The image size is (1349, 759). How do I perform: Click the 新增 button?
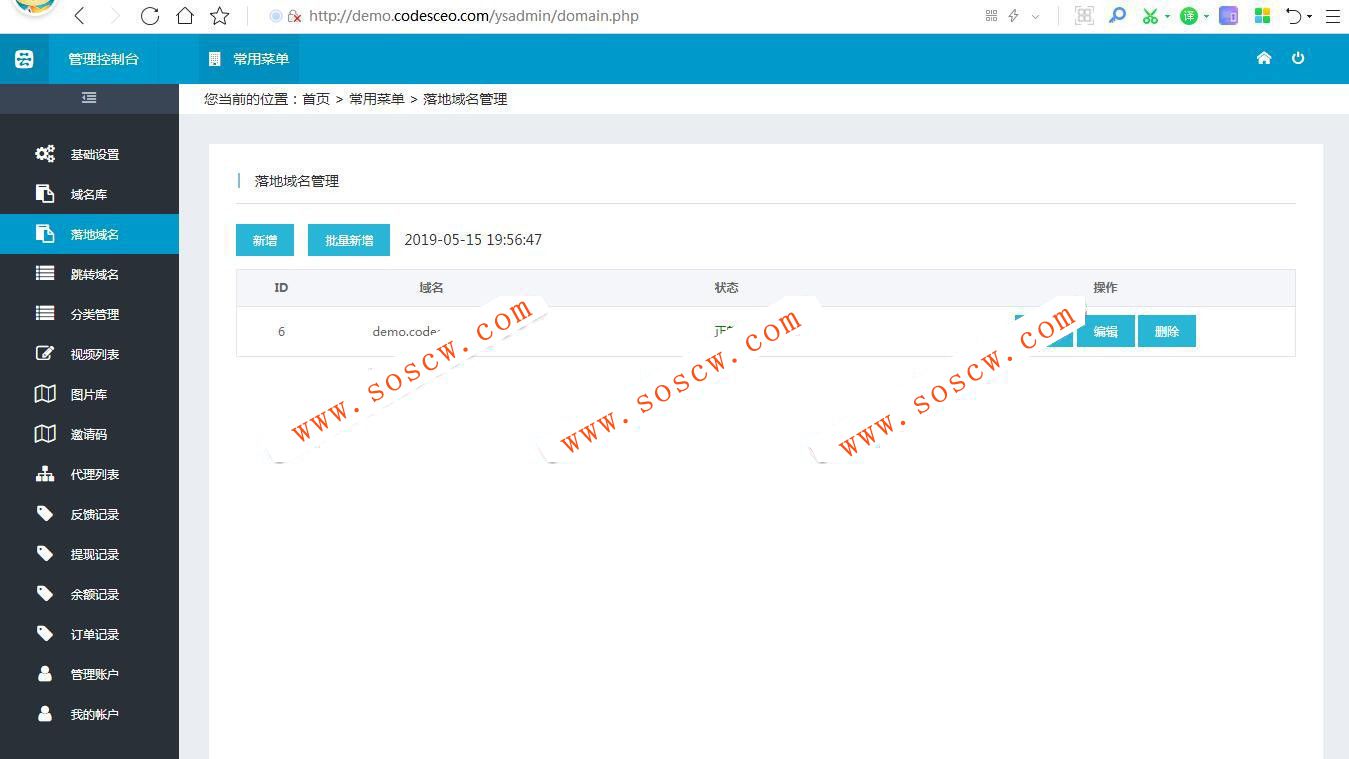tap(265, 240)
